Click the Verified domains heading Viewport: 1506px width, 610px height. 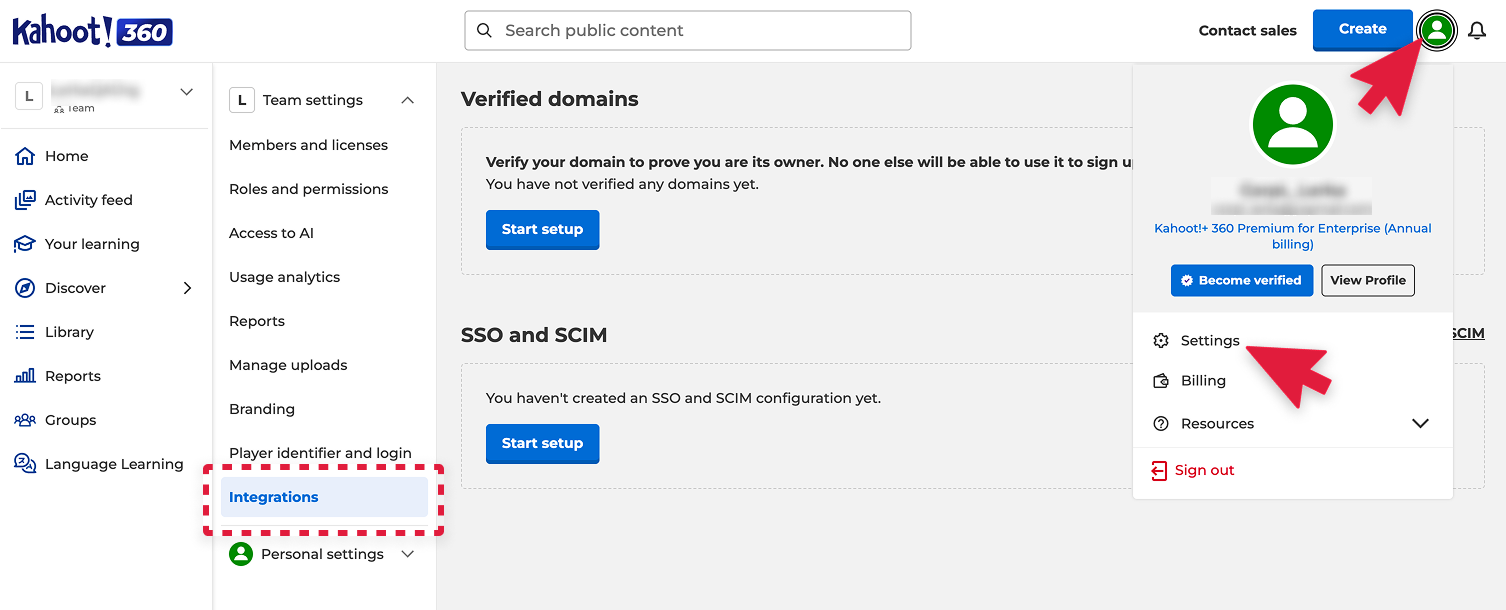point(550,99)
